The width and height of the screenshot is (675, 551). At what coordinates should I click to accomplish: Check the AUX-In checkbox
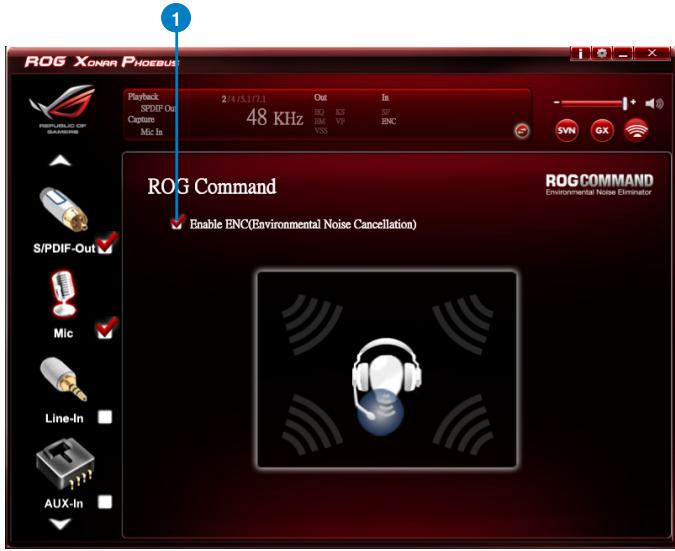coord(105,502)
